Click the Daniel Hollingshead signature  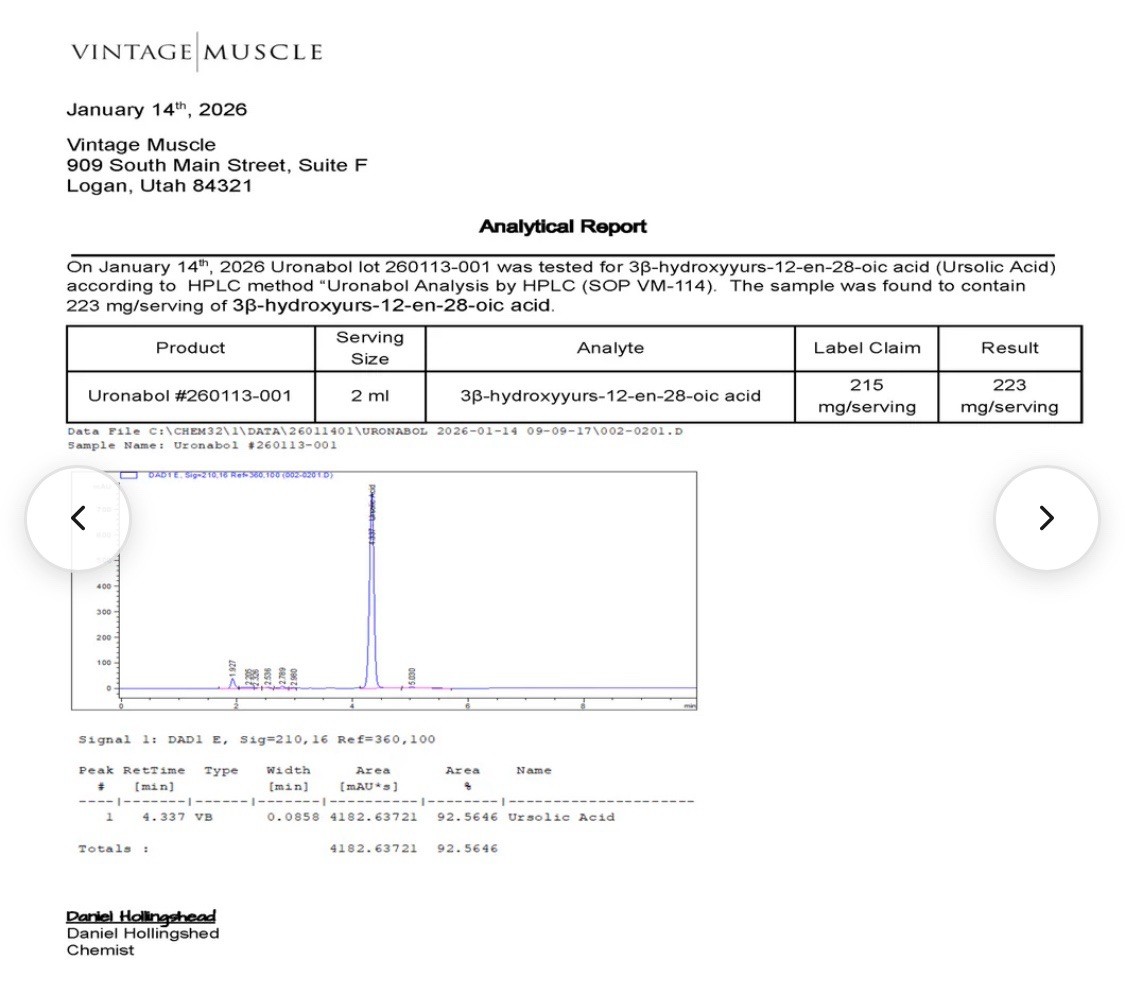point(141,916)
